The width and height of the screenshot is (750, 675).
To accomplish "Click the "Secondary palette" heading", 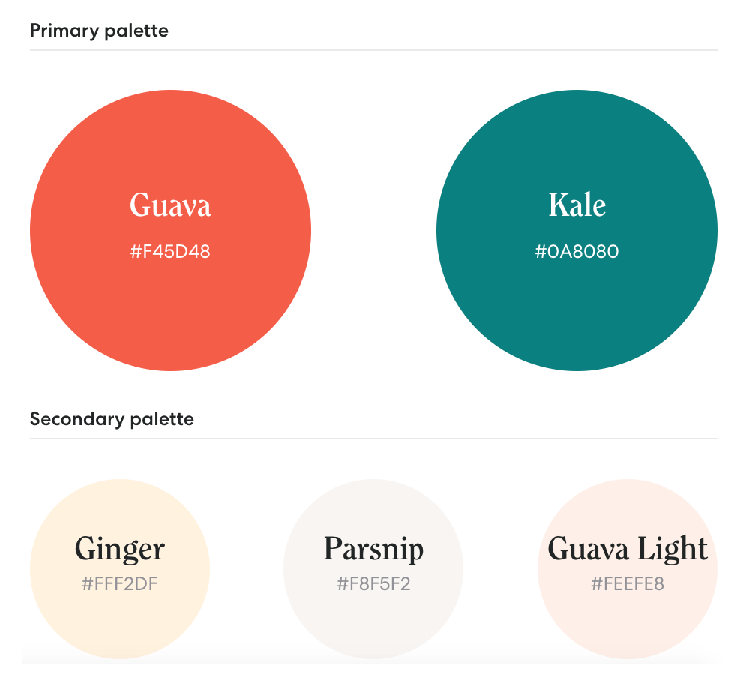I will tap(111, 419).
